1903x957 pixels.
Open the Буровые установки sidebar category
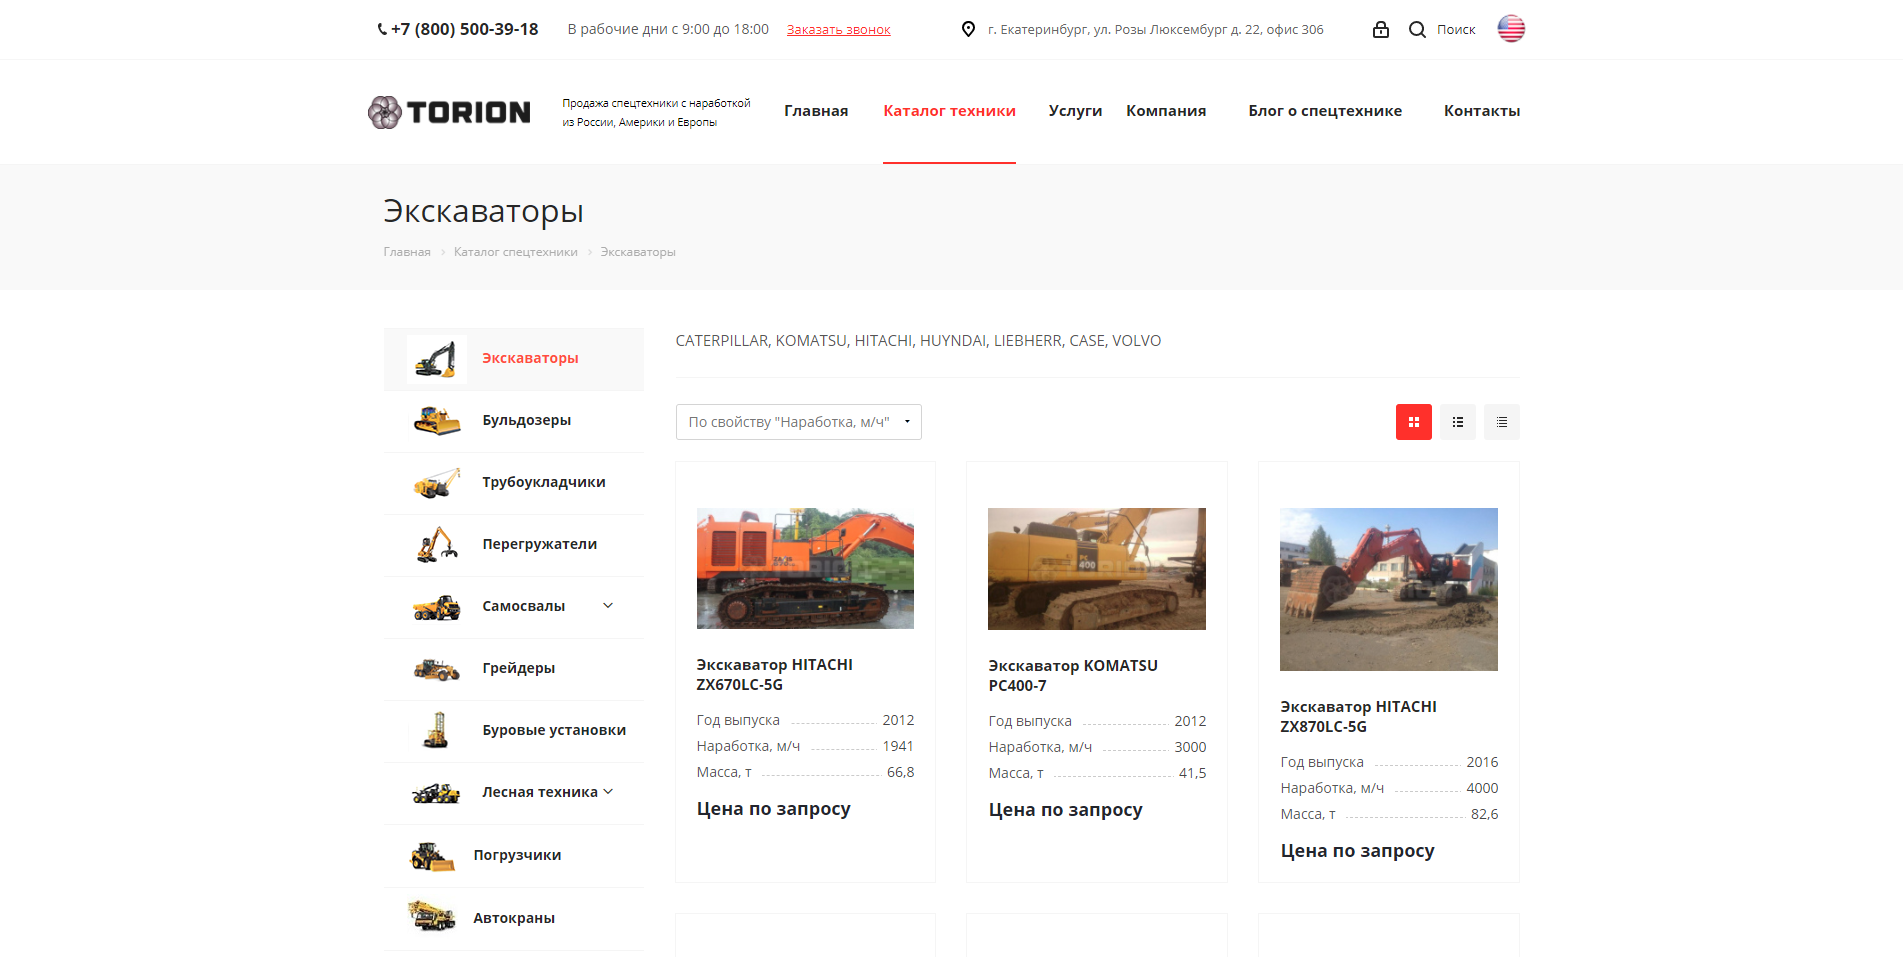click(x=514, y=731)
